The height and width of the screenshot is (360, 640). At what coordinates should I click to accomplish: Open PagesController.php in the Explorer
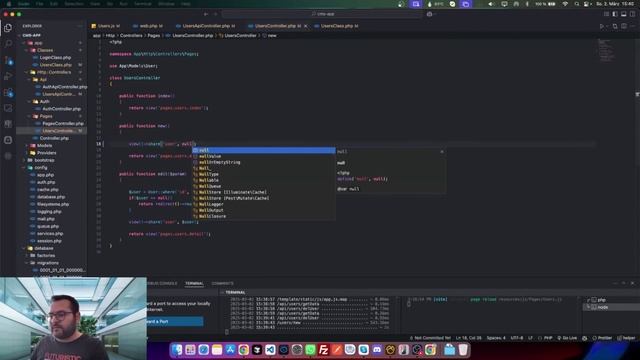[63, 124]
